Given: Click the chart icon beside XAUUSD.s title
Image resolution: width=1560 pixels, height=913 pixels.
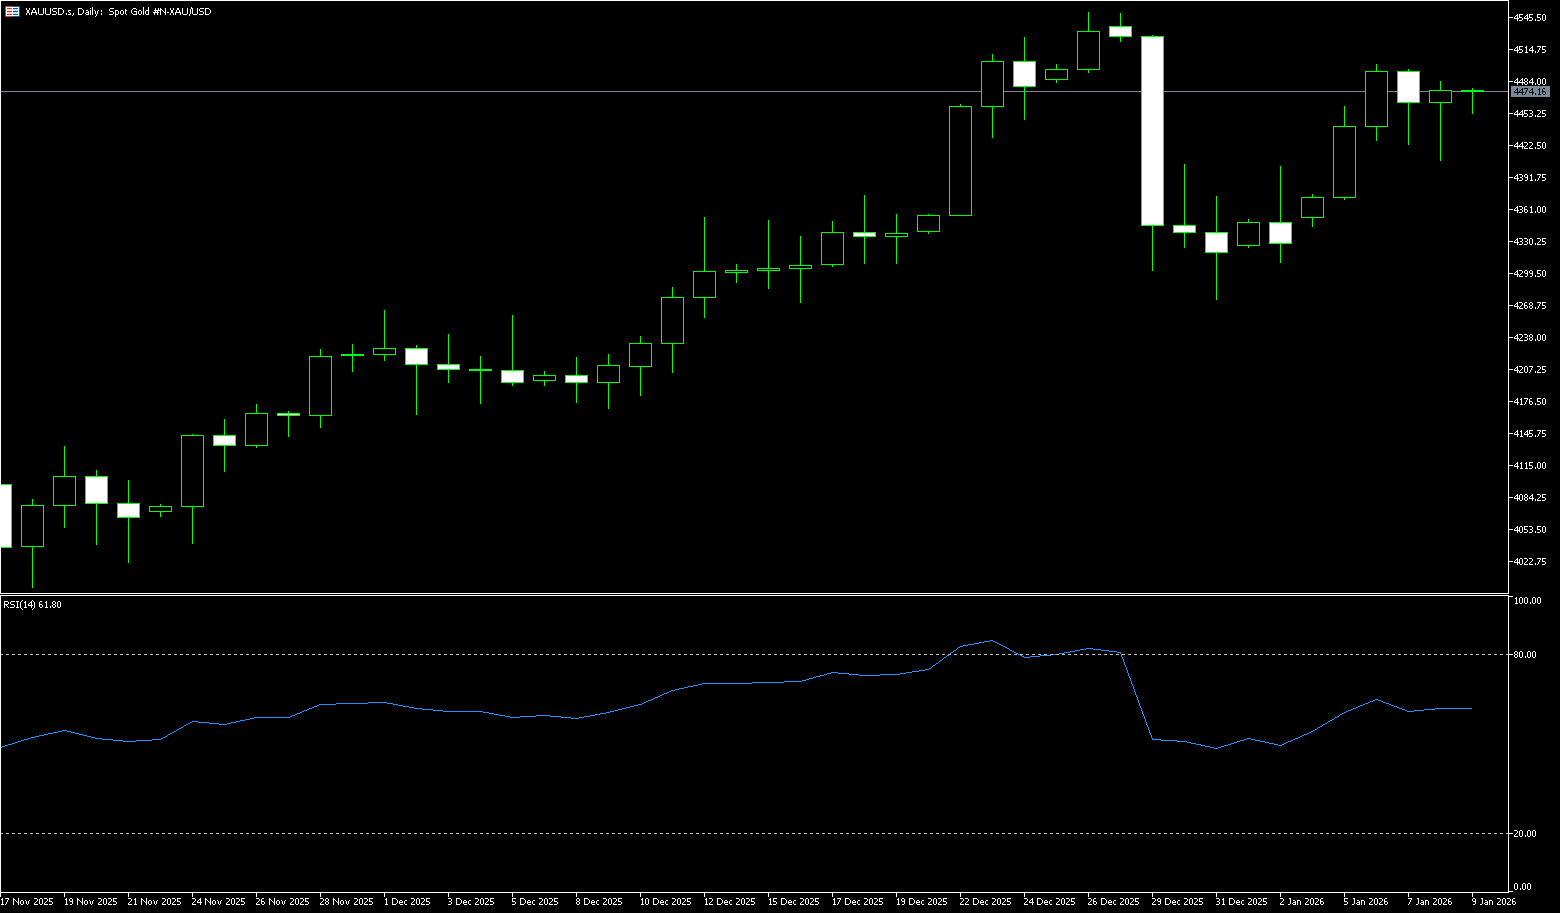Looking at the screenshot, I should click(x=11, y=11).
